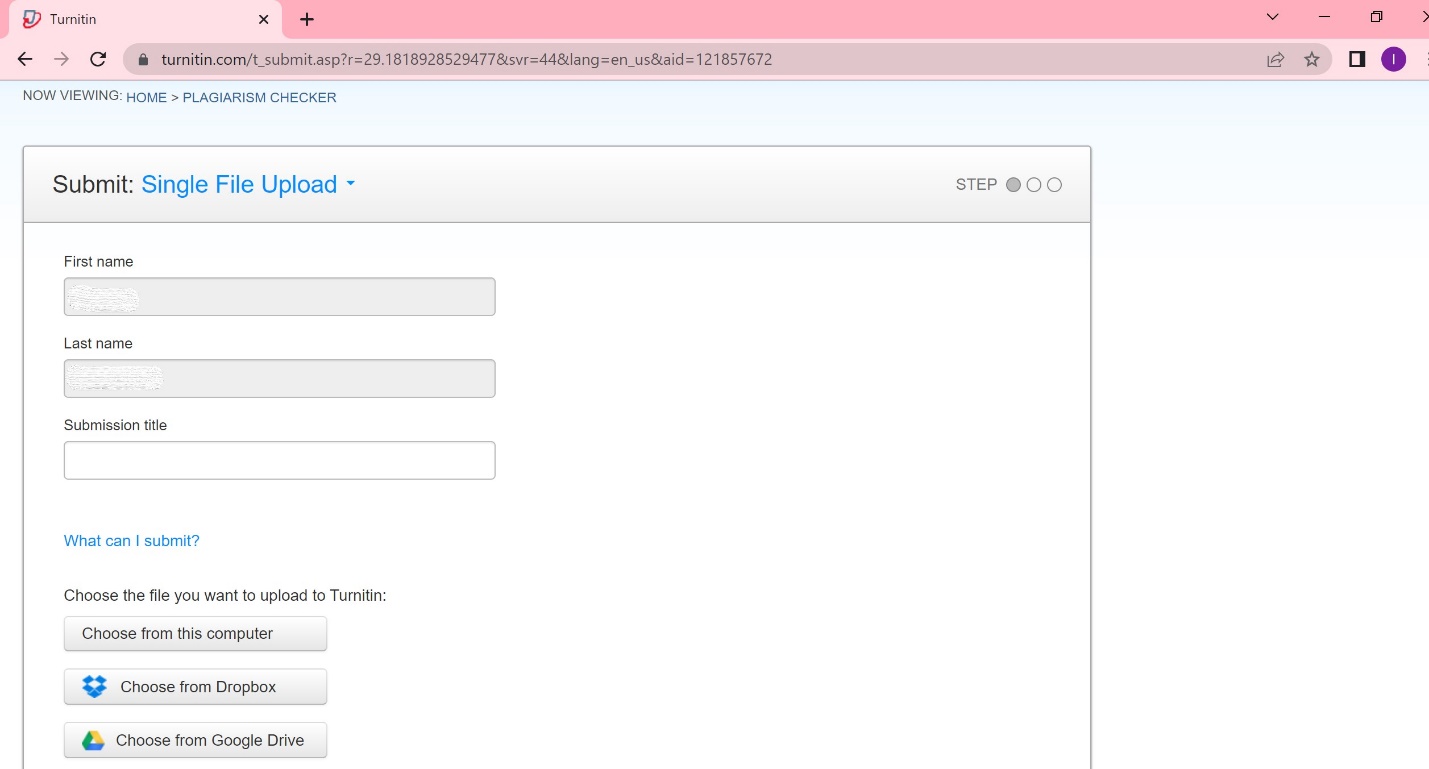Go to HOME breadcrumb link
This screenshot has width=1429, height=769.
pyautogui.click(x=146, y=98)
